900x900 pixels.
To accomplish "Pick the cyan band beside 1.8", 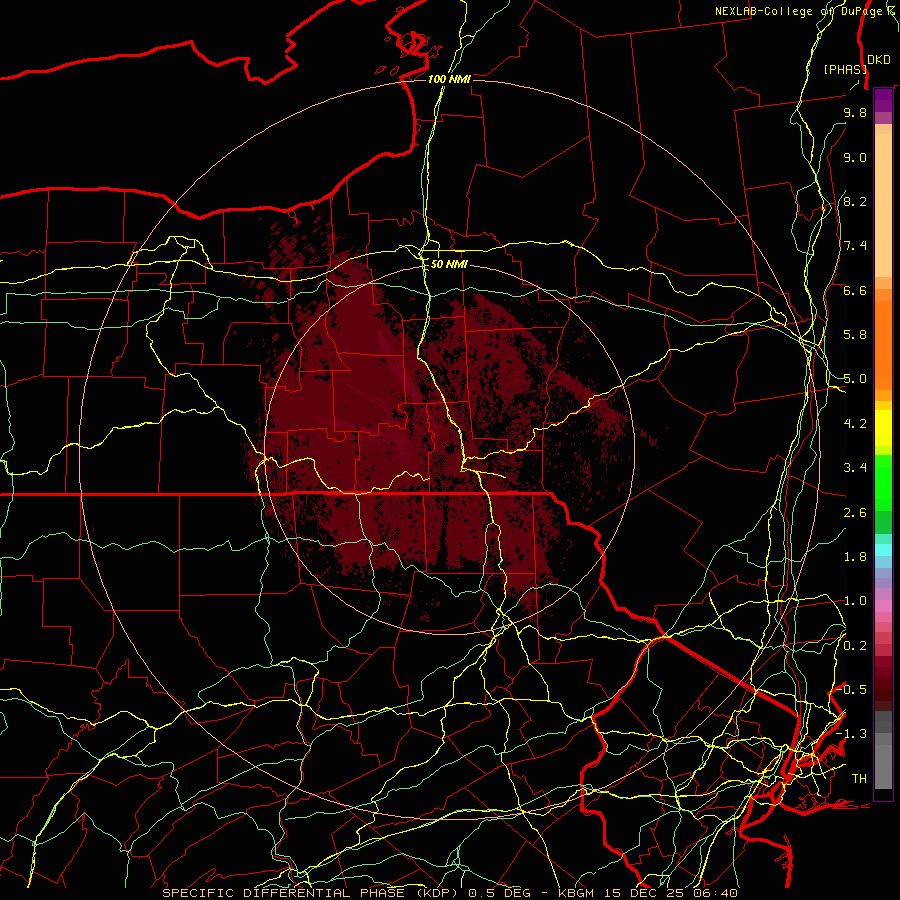I will (x=883, y=550).
